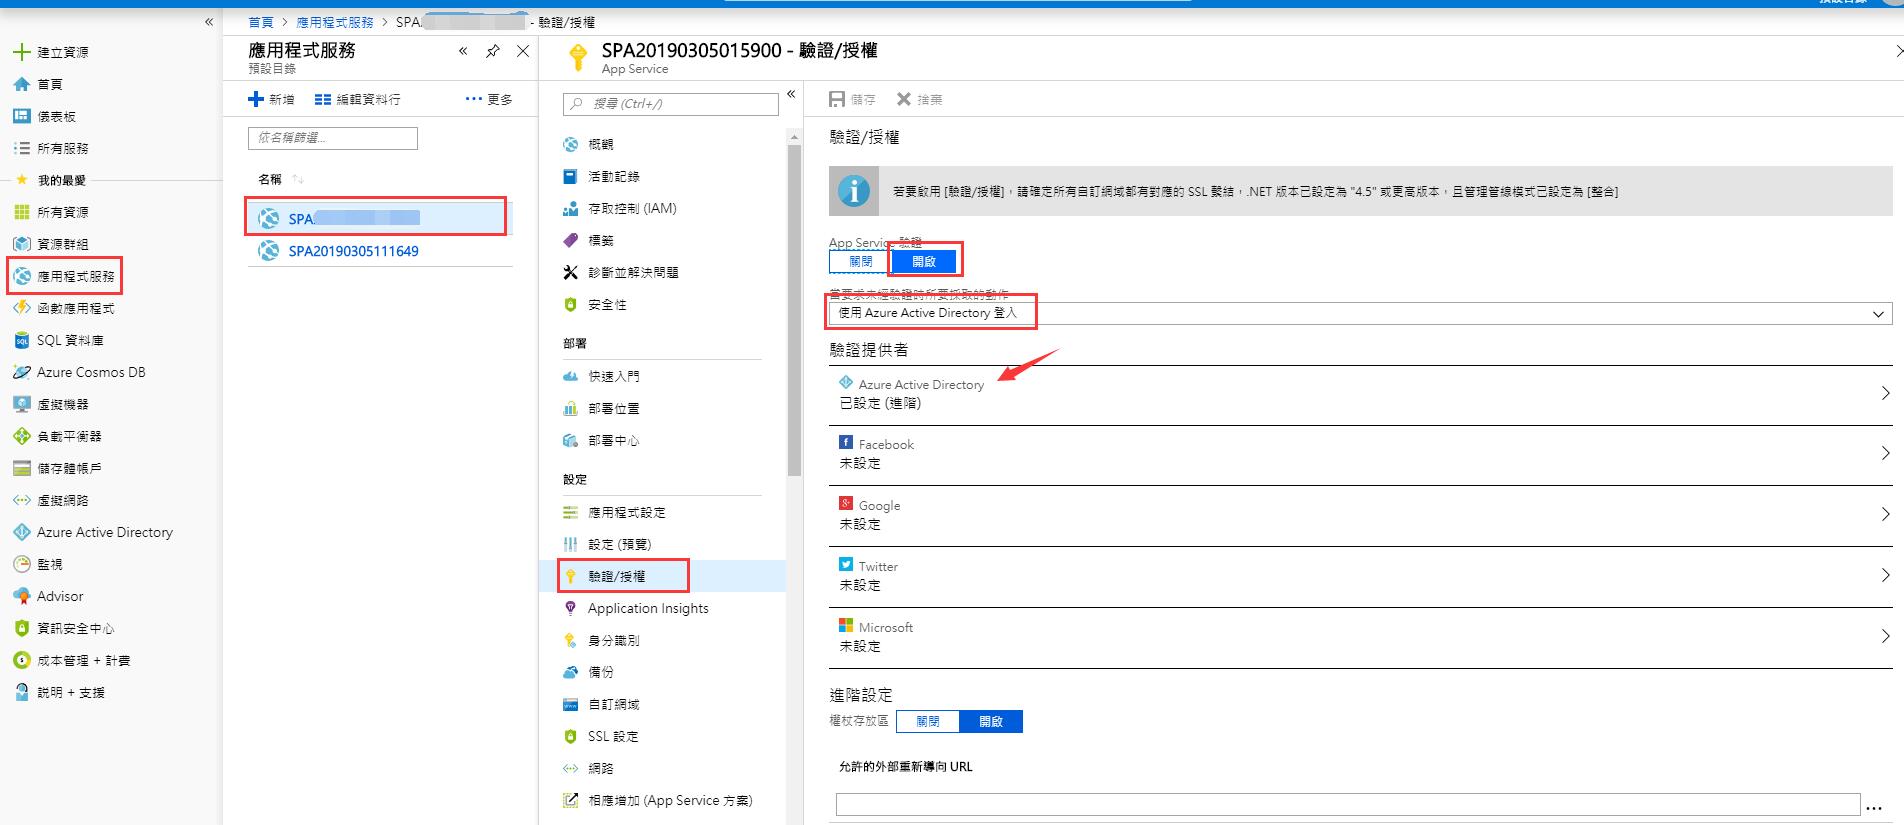Switch App Service authentication to On
This screenshot has width=1904, height=825.
pyautogui.click(x=924, y=262)
